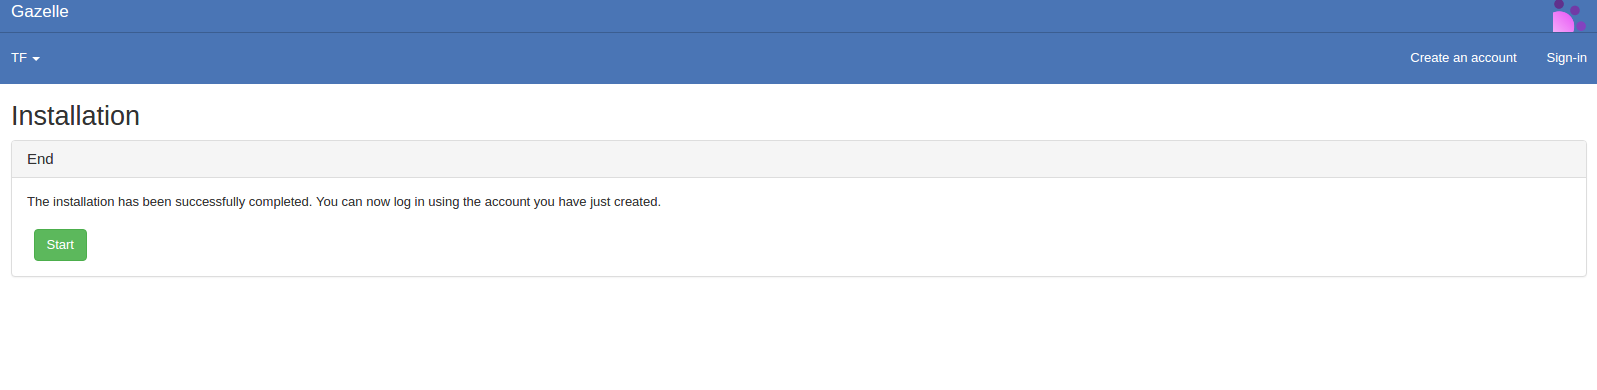Screen dimensions: 1597x390
Task: Click blank white area below the panel
Action: coord(800,335)
